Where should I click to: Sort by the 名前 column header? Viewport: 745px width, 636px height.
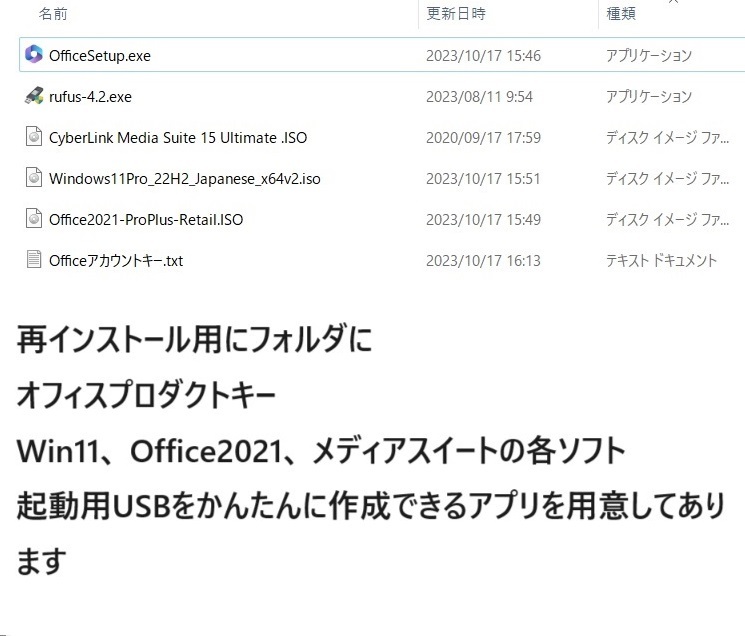click(x=53, y=13)
